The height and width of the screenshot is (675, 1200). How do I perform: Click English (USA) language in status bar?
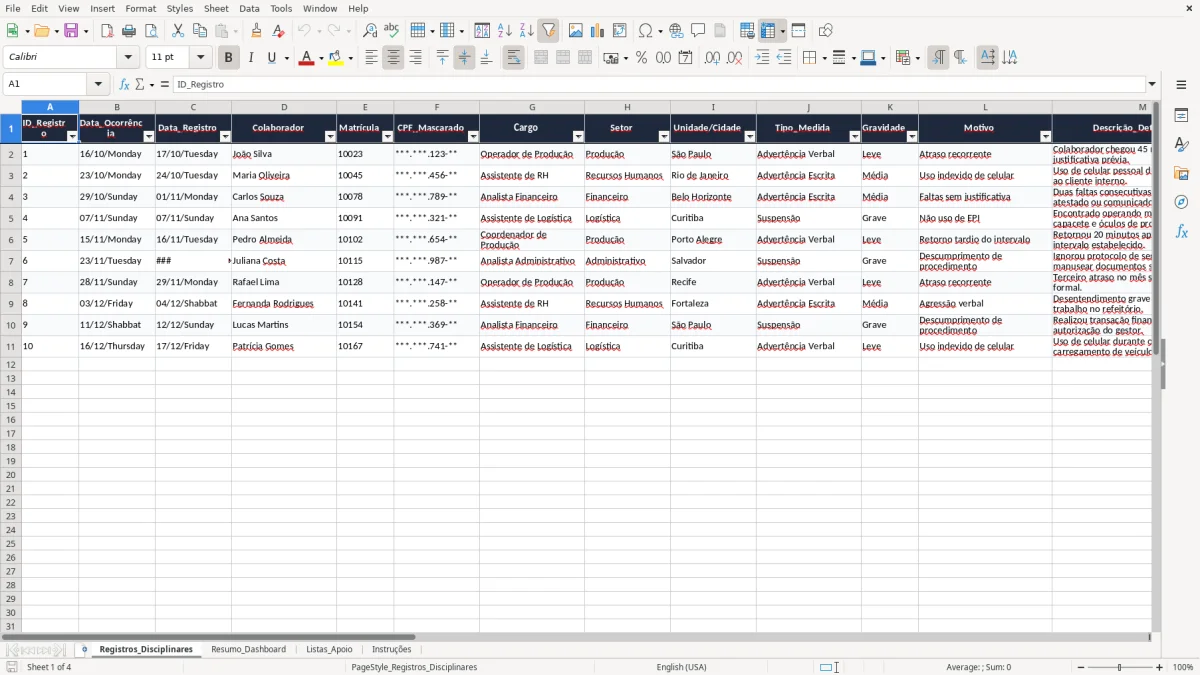681,667
